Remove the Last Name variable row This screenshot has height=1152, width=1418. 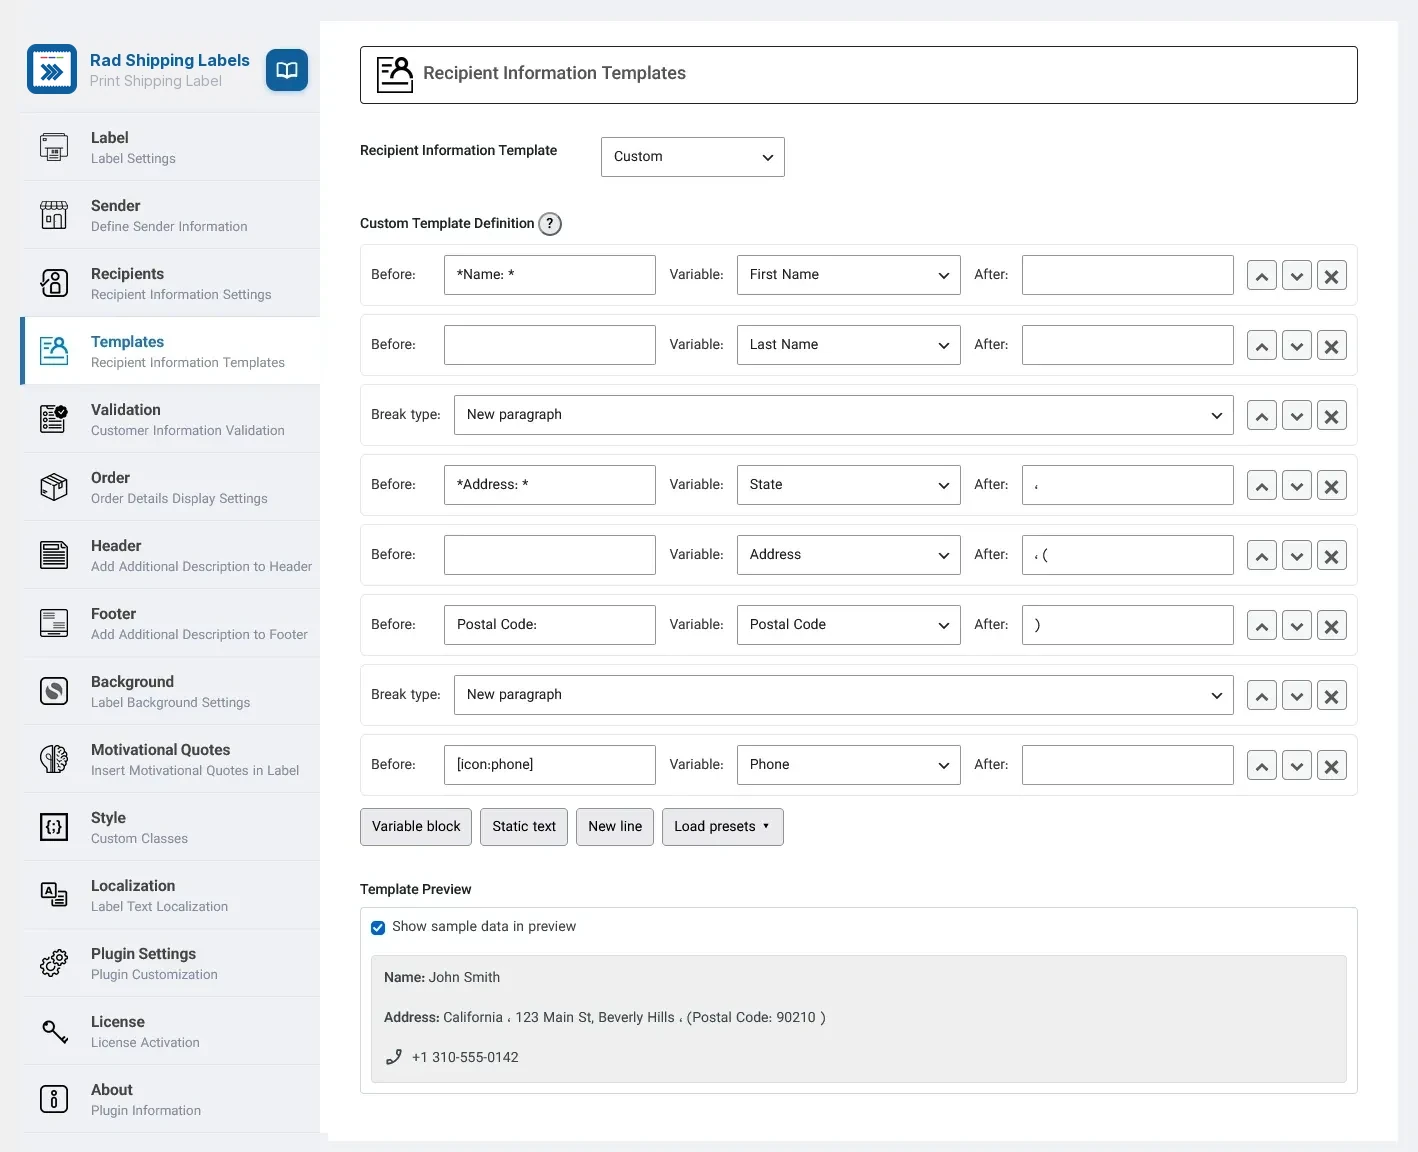[1332, 346]
